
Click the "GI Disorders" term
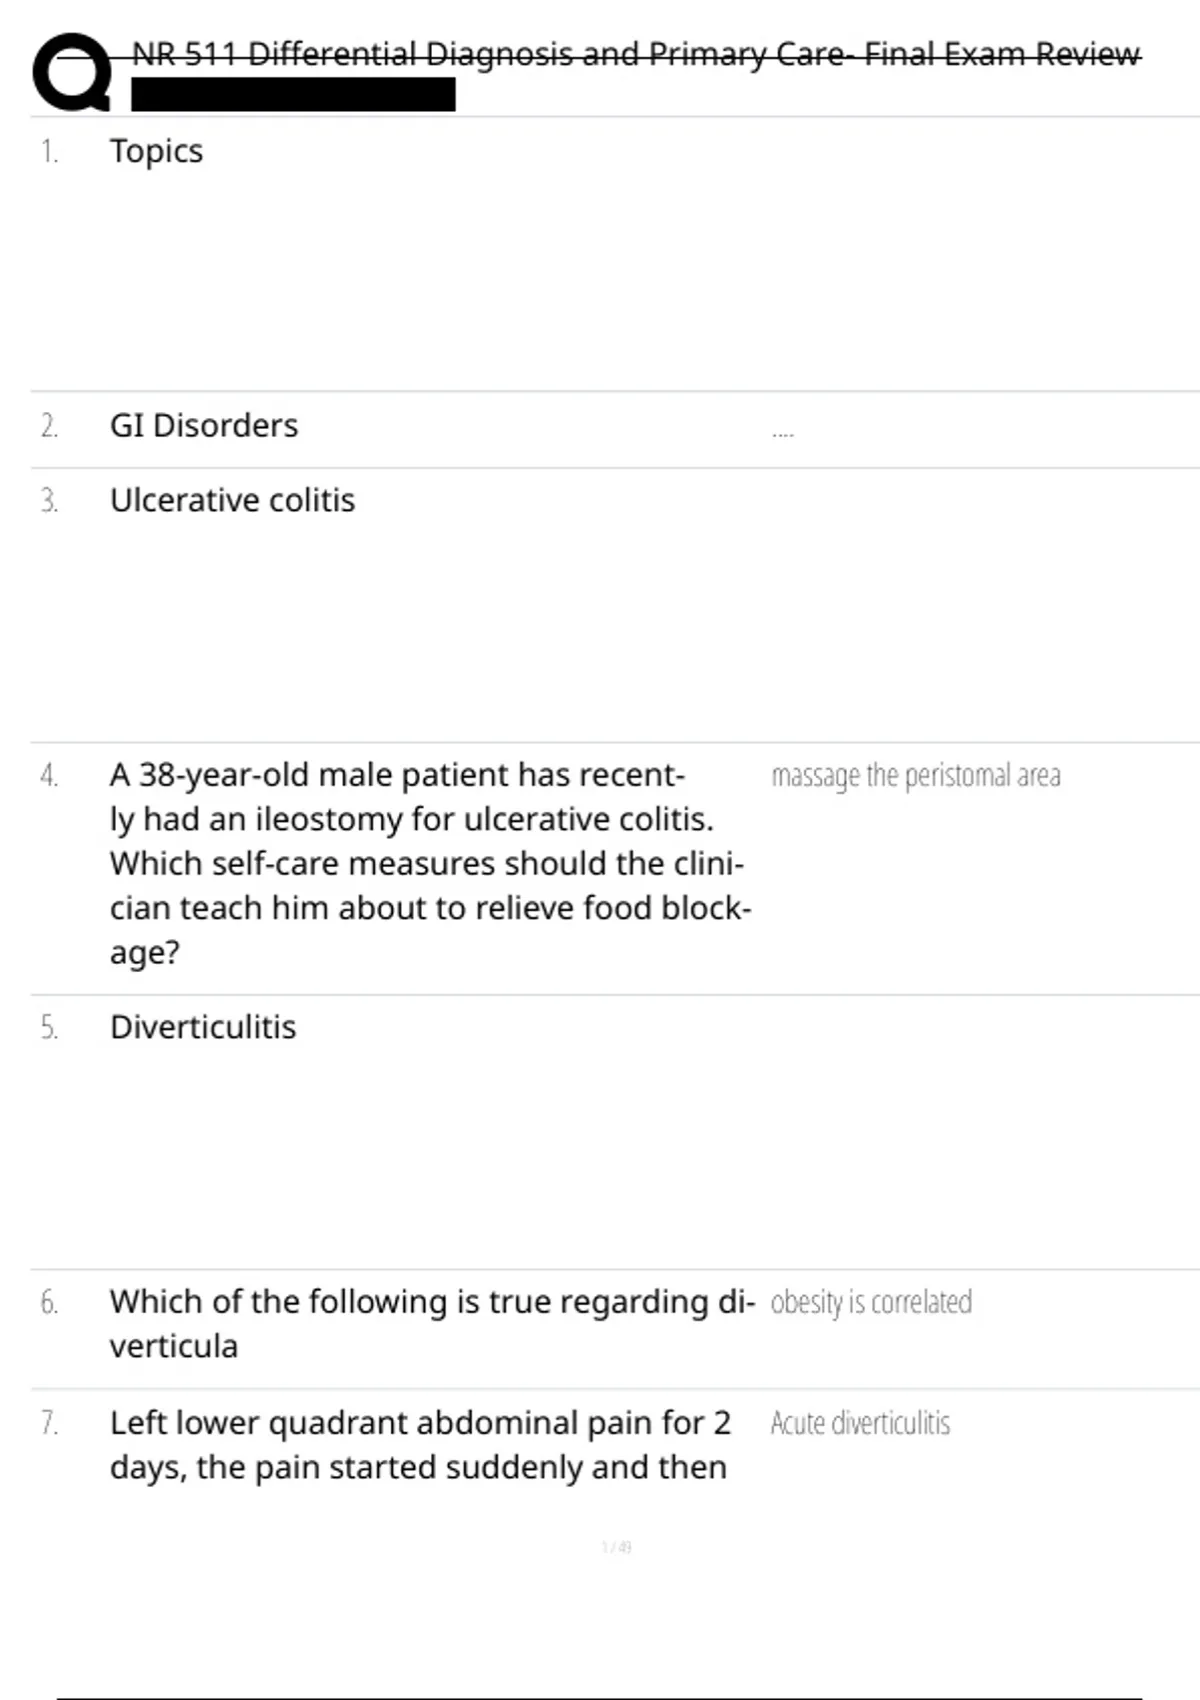click(204, 425)
